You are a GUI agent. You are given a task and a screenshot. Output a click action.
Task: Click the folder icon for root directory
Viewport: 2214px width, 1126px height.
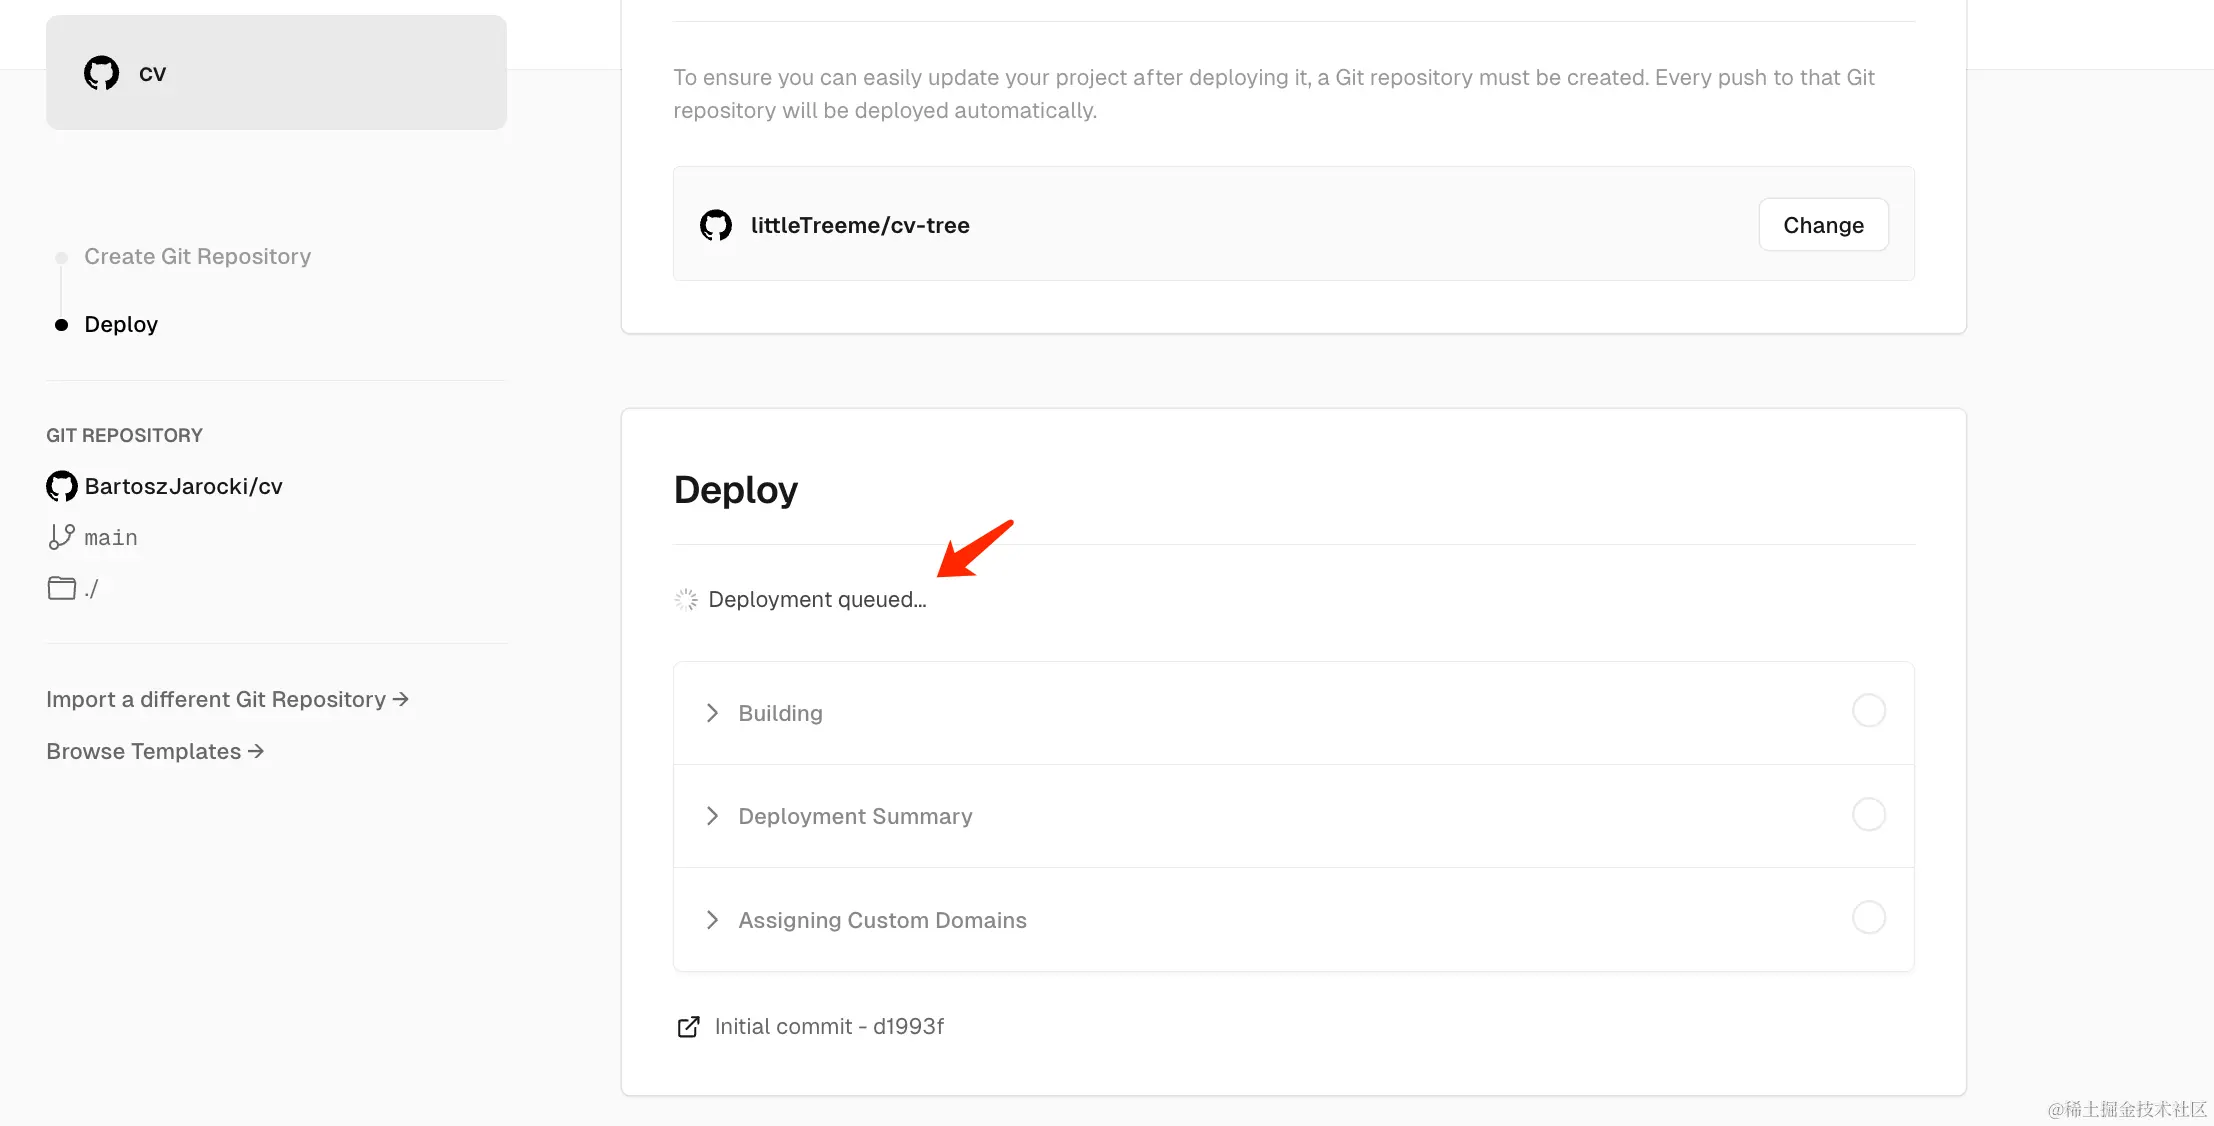pyautogui.click(x=61, y=588)
